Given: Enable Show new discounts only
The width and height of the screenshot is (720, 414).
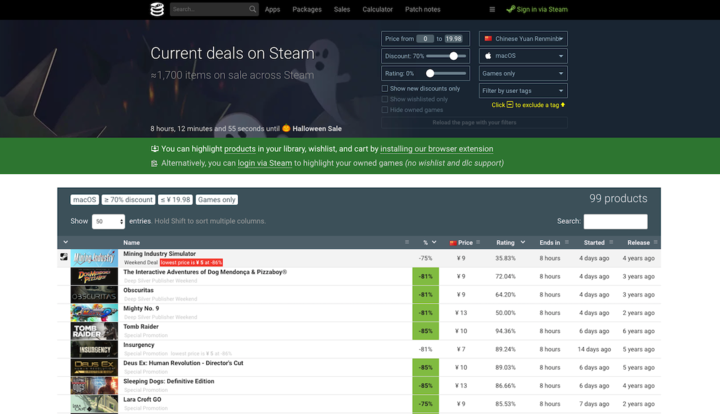Looking at the screenshot, I should (385, 88).
